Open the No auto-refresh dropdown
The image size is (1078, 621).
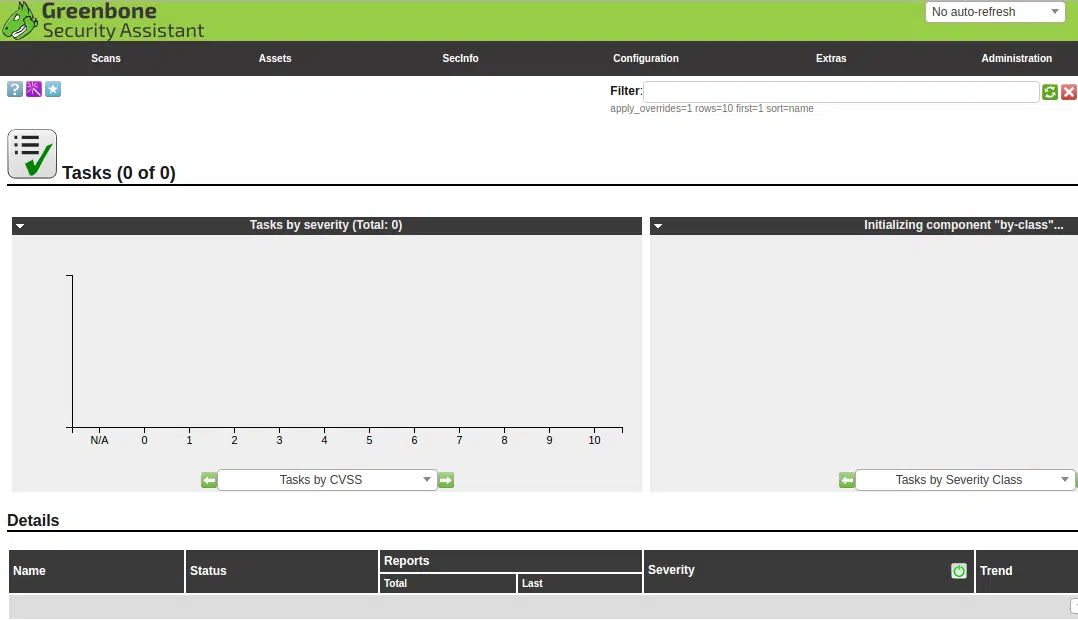(x=995, y=12)
